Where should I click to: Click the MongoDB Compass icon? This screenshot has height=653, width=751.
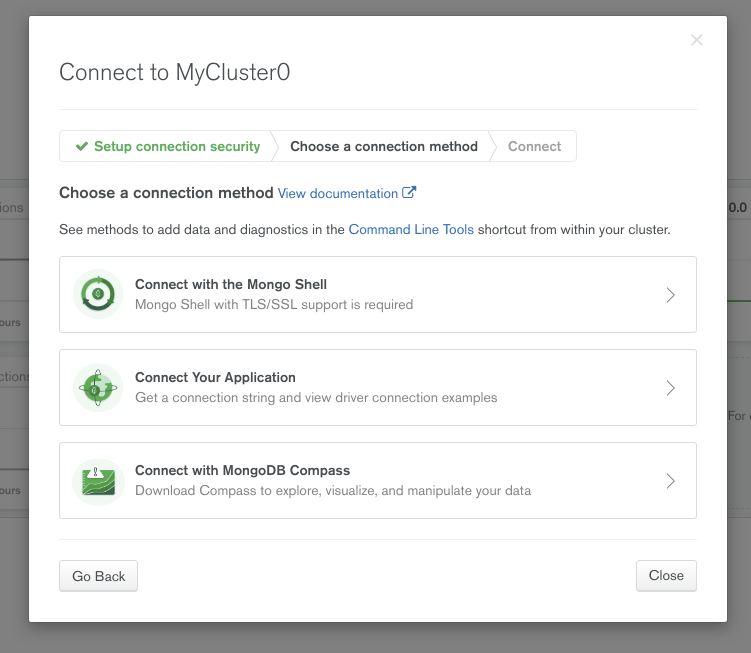(98, 480)
